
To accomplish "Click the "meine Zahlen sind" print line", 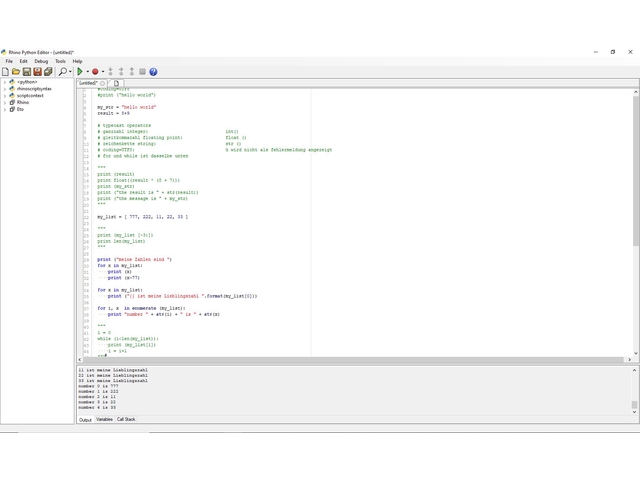I will tap(134, 260).
